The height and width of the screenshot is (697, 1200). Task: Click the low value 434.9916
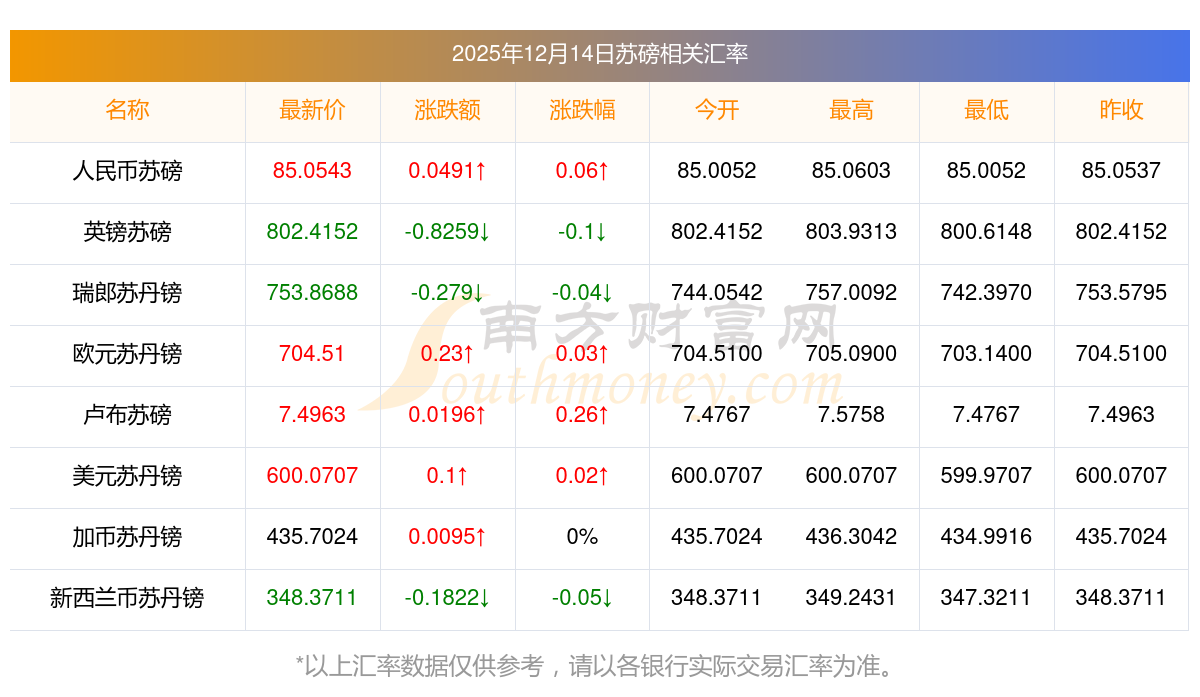click(x=986, y=537)
